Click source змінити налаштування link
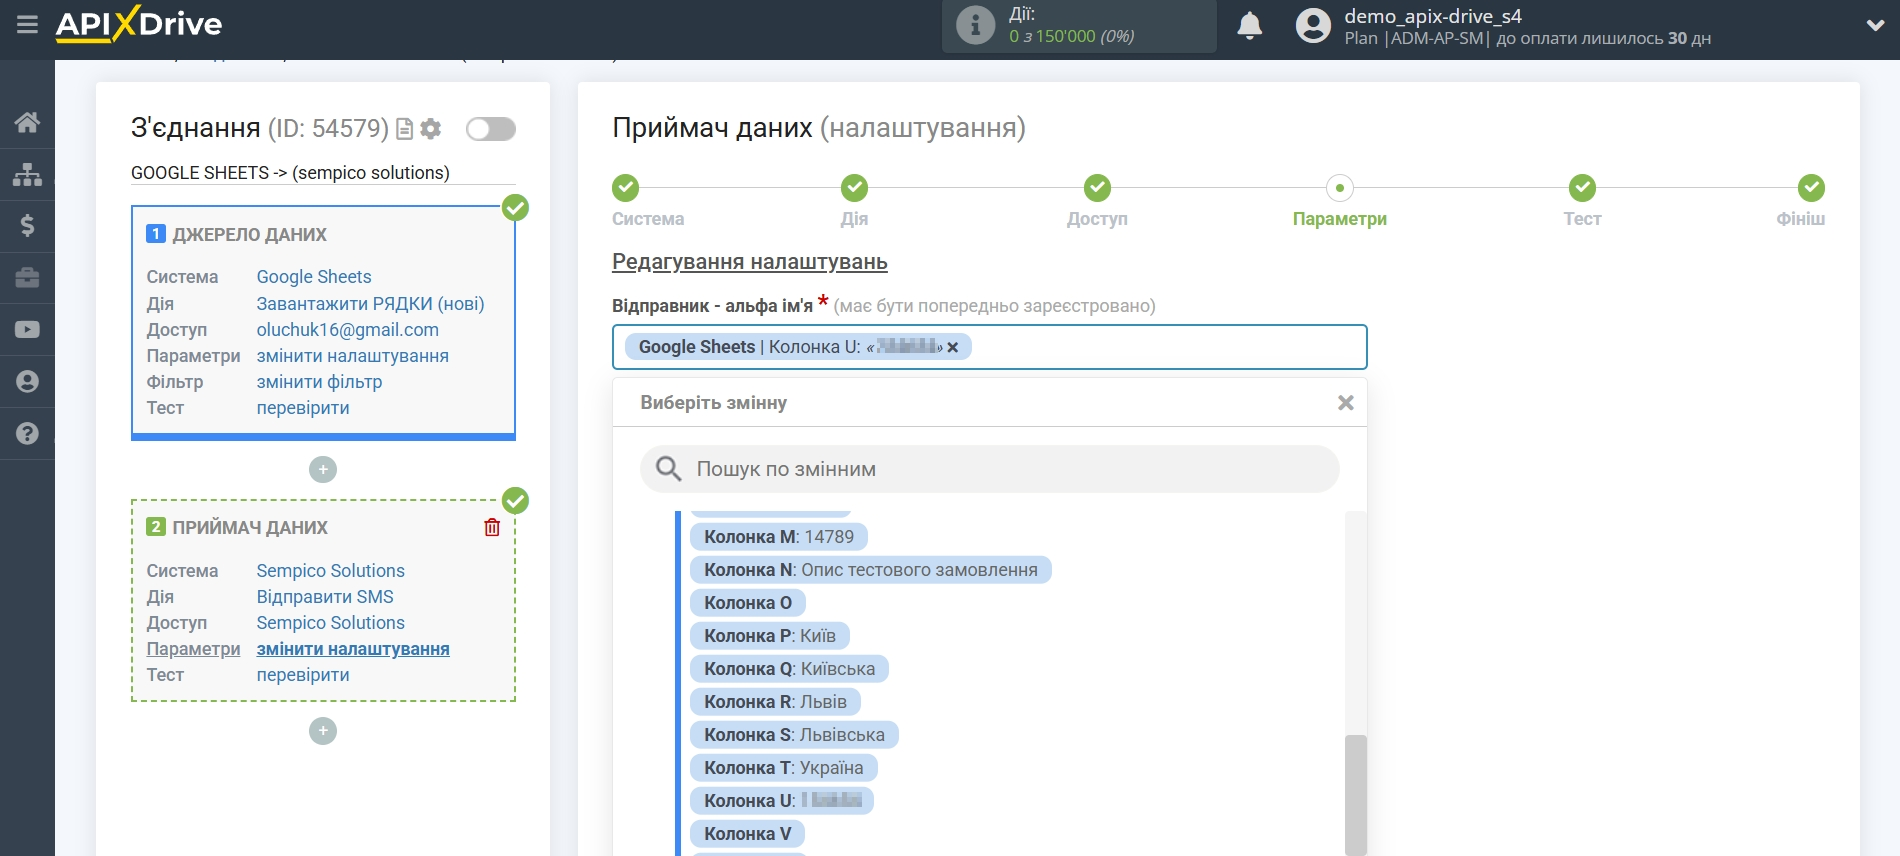 pos(353,356)
